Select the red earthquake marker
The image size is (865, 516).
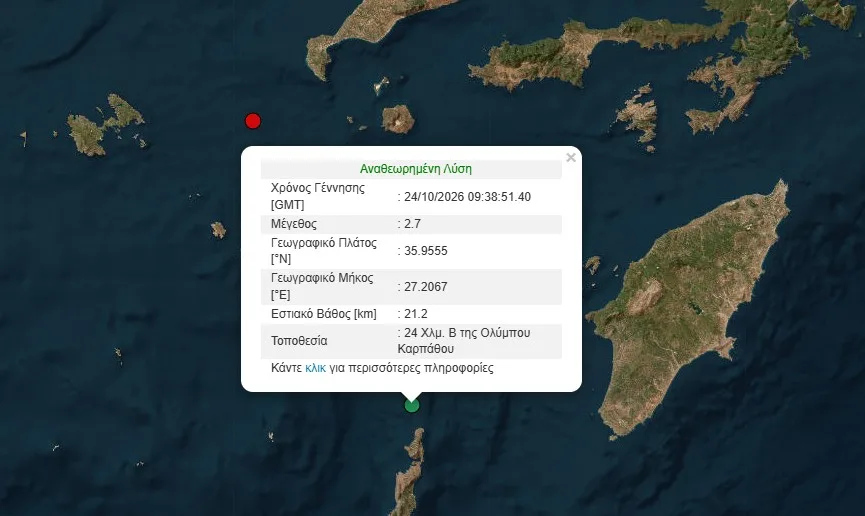click(x=253, y=121)
